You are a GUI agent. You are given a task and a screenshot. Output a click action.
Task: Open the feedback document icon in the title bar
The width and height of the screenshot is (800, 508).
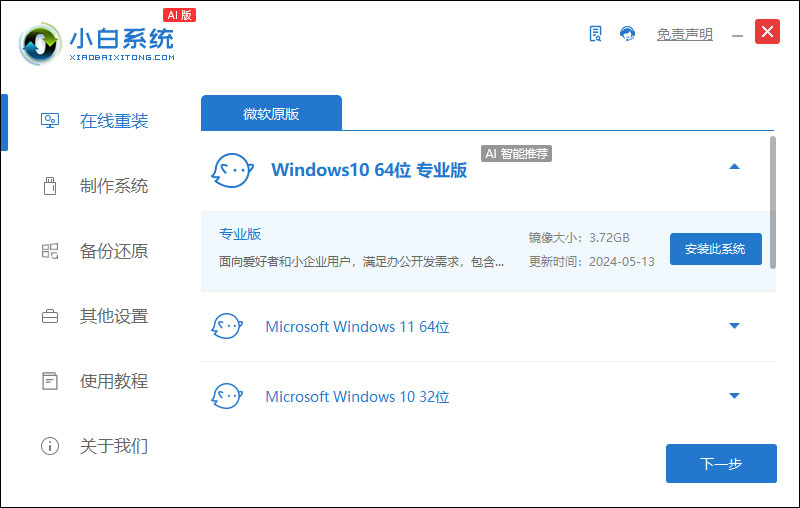tap(595, 34)
